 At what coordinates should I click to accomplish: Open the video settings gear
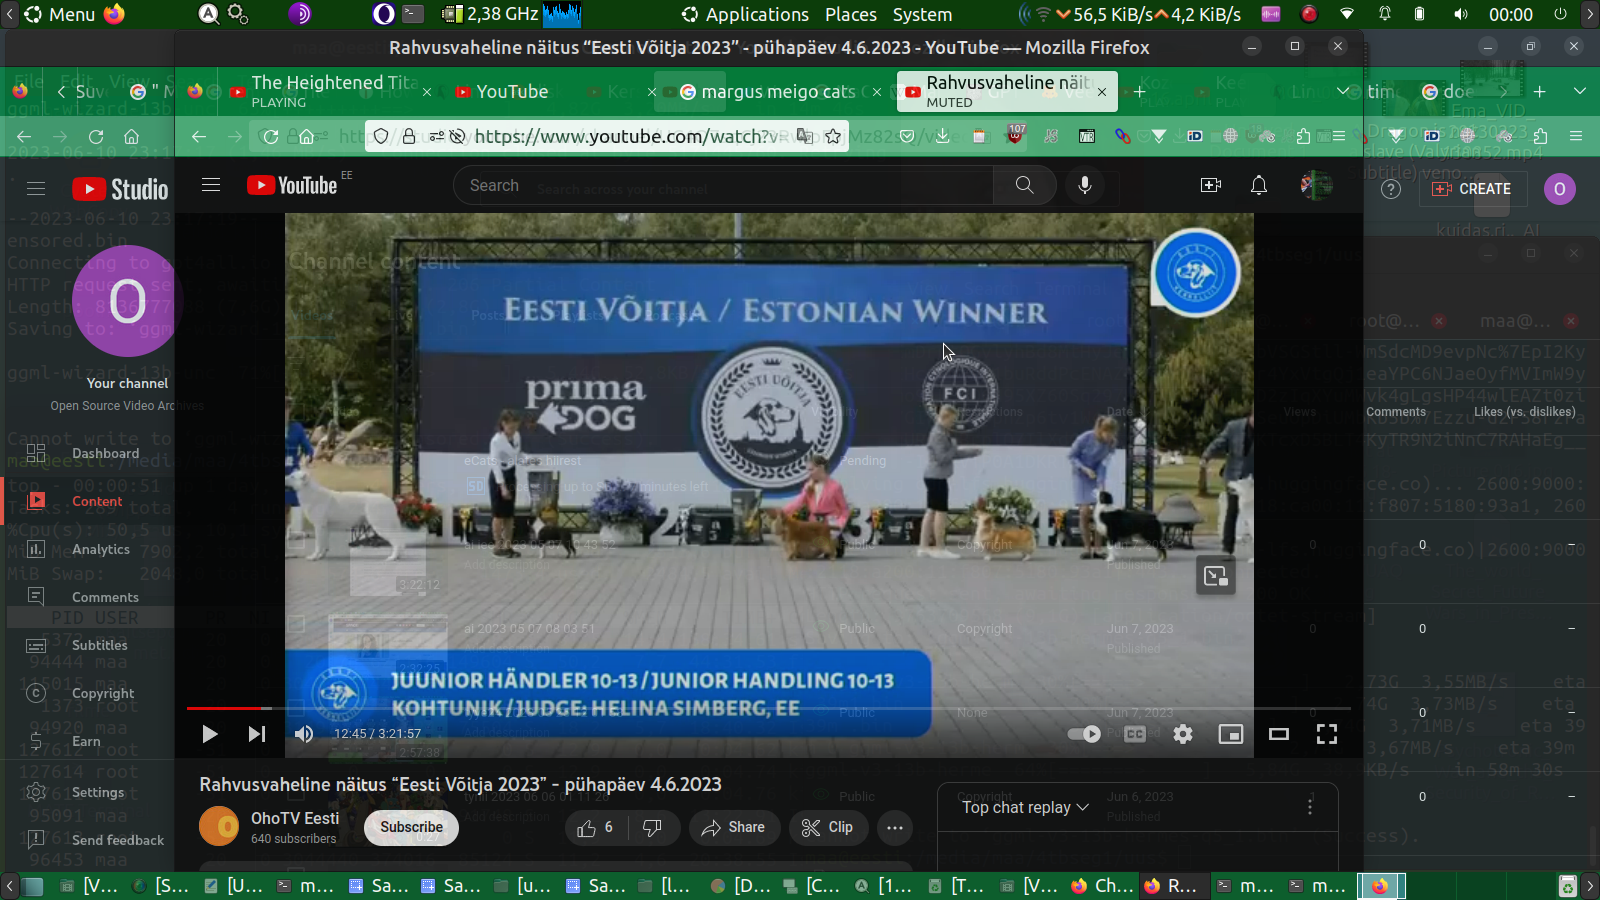(x=1183, y=734)
